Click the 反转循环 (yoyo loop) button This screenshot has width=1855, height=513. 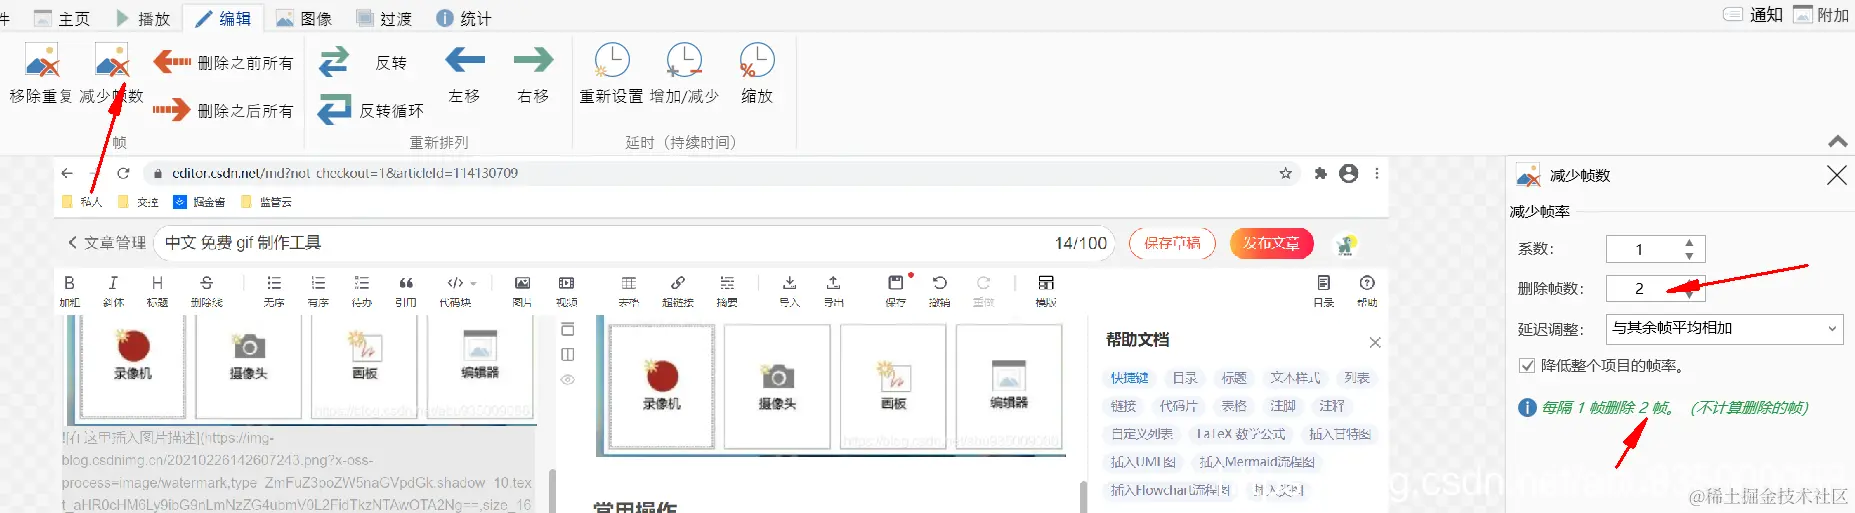(371, 110)
